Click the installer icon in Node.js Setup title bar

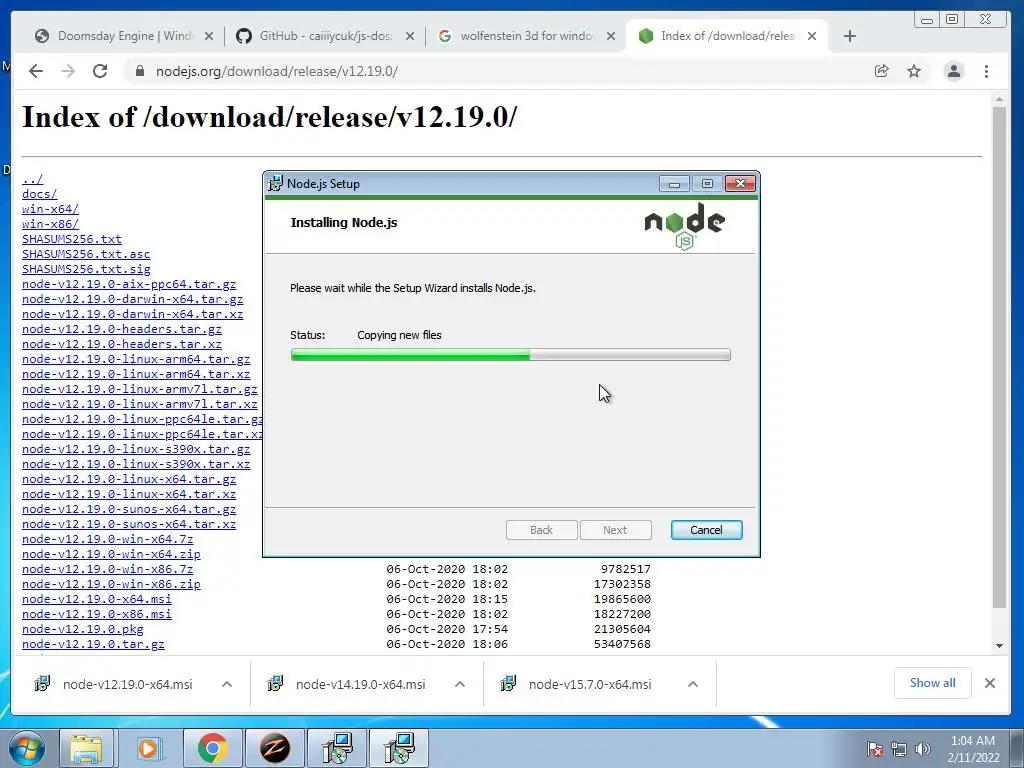click(x=276, y=184)
